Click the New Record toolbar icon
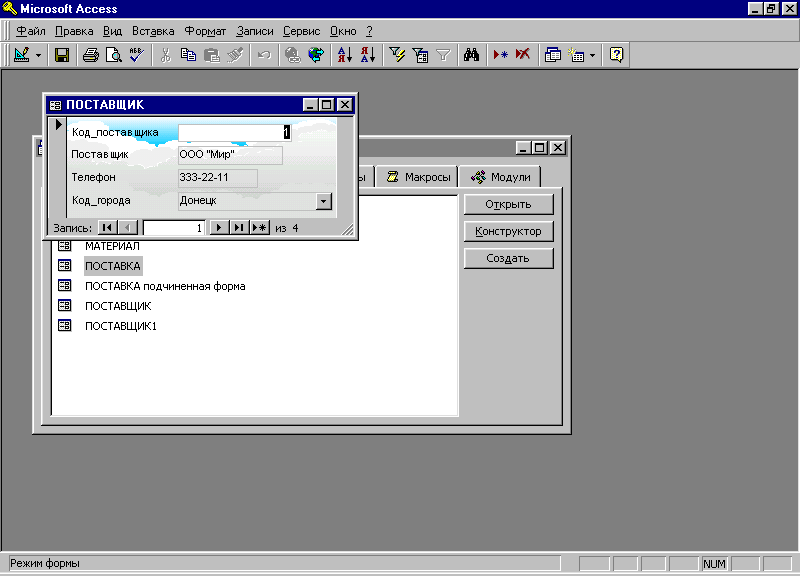The width and height of the screenshot is (800, 576). pos(500,55)
